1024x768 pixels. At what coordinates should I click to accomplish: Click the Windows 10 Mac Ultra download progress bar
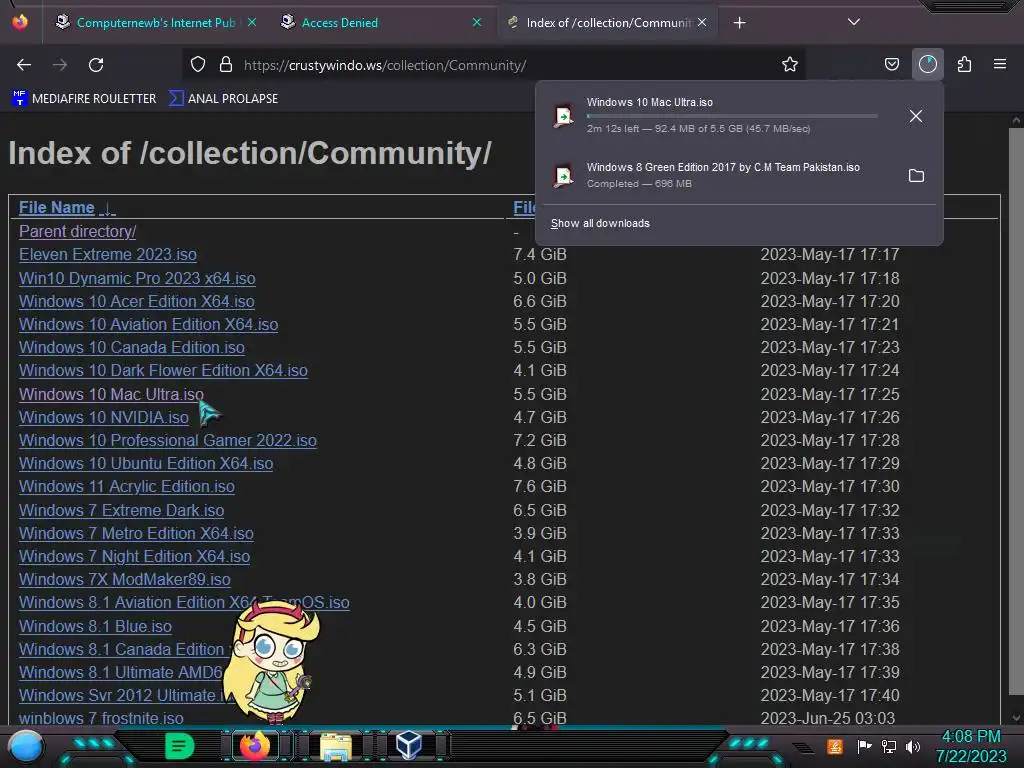[732, 116]
